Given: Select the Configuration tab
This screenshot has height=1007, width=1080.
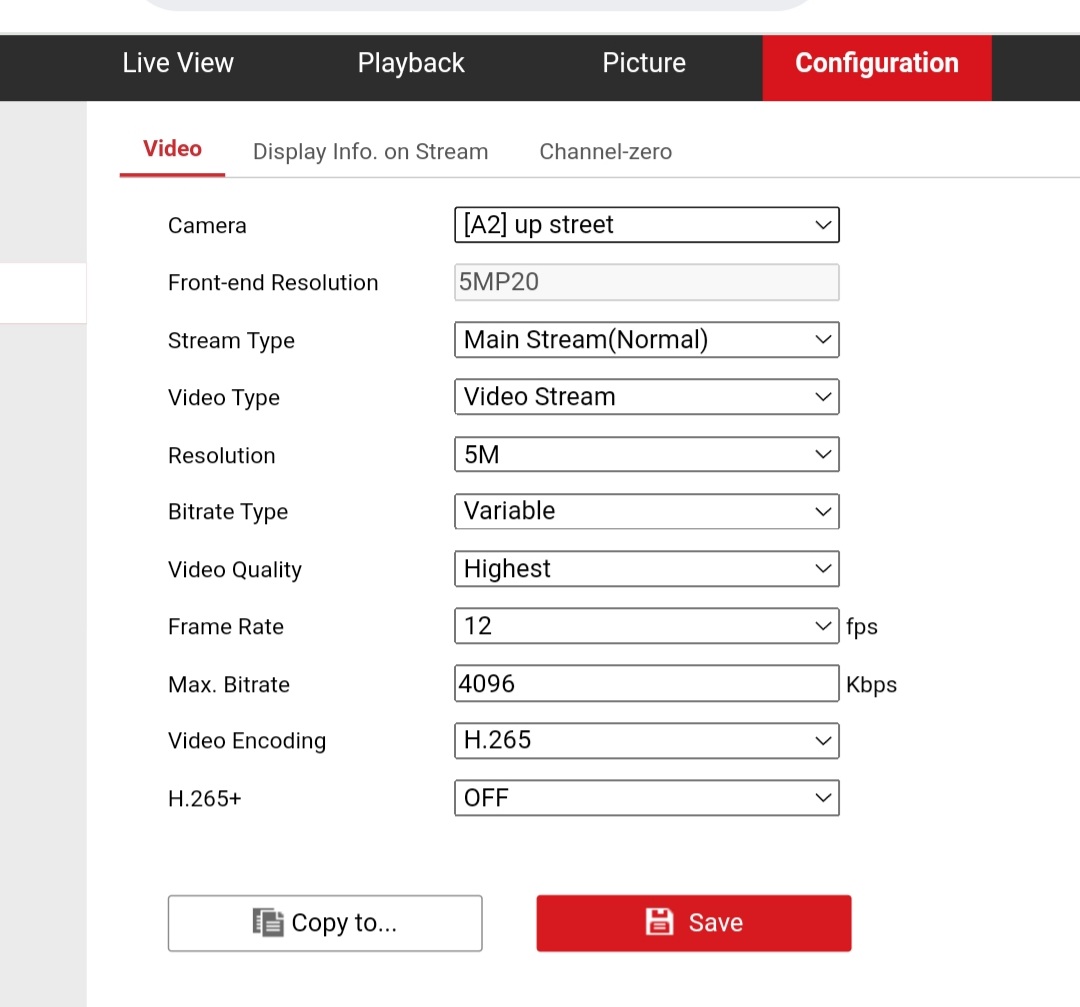Looking at the screenshot, I should click(877, 63).
